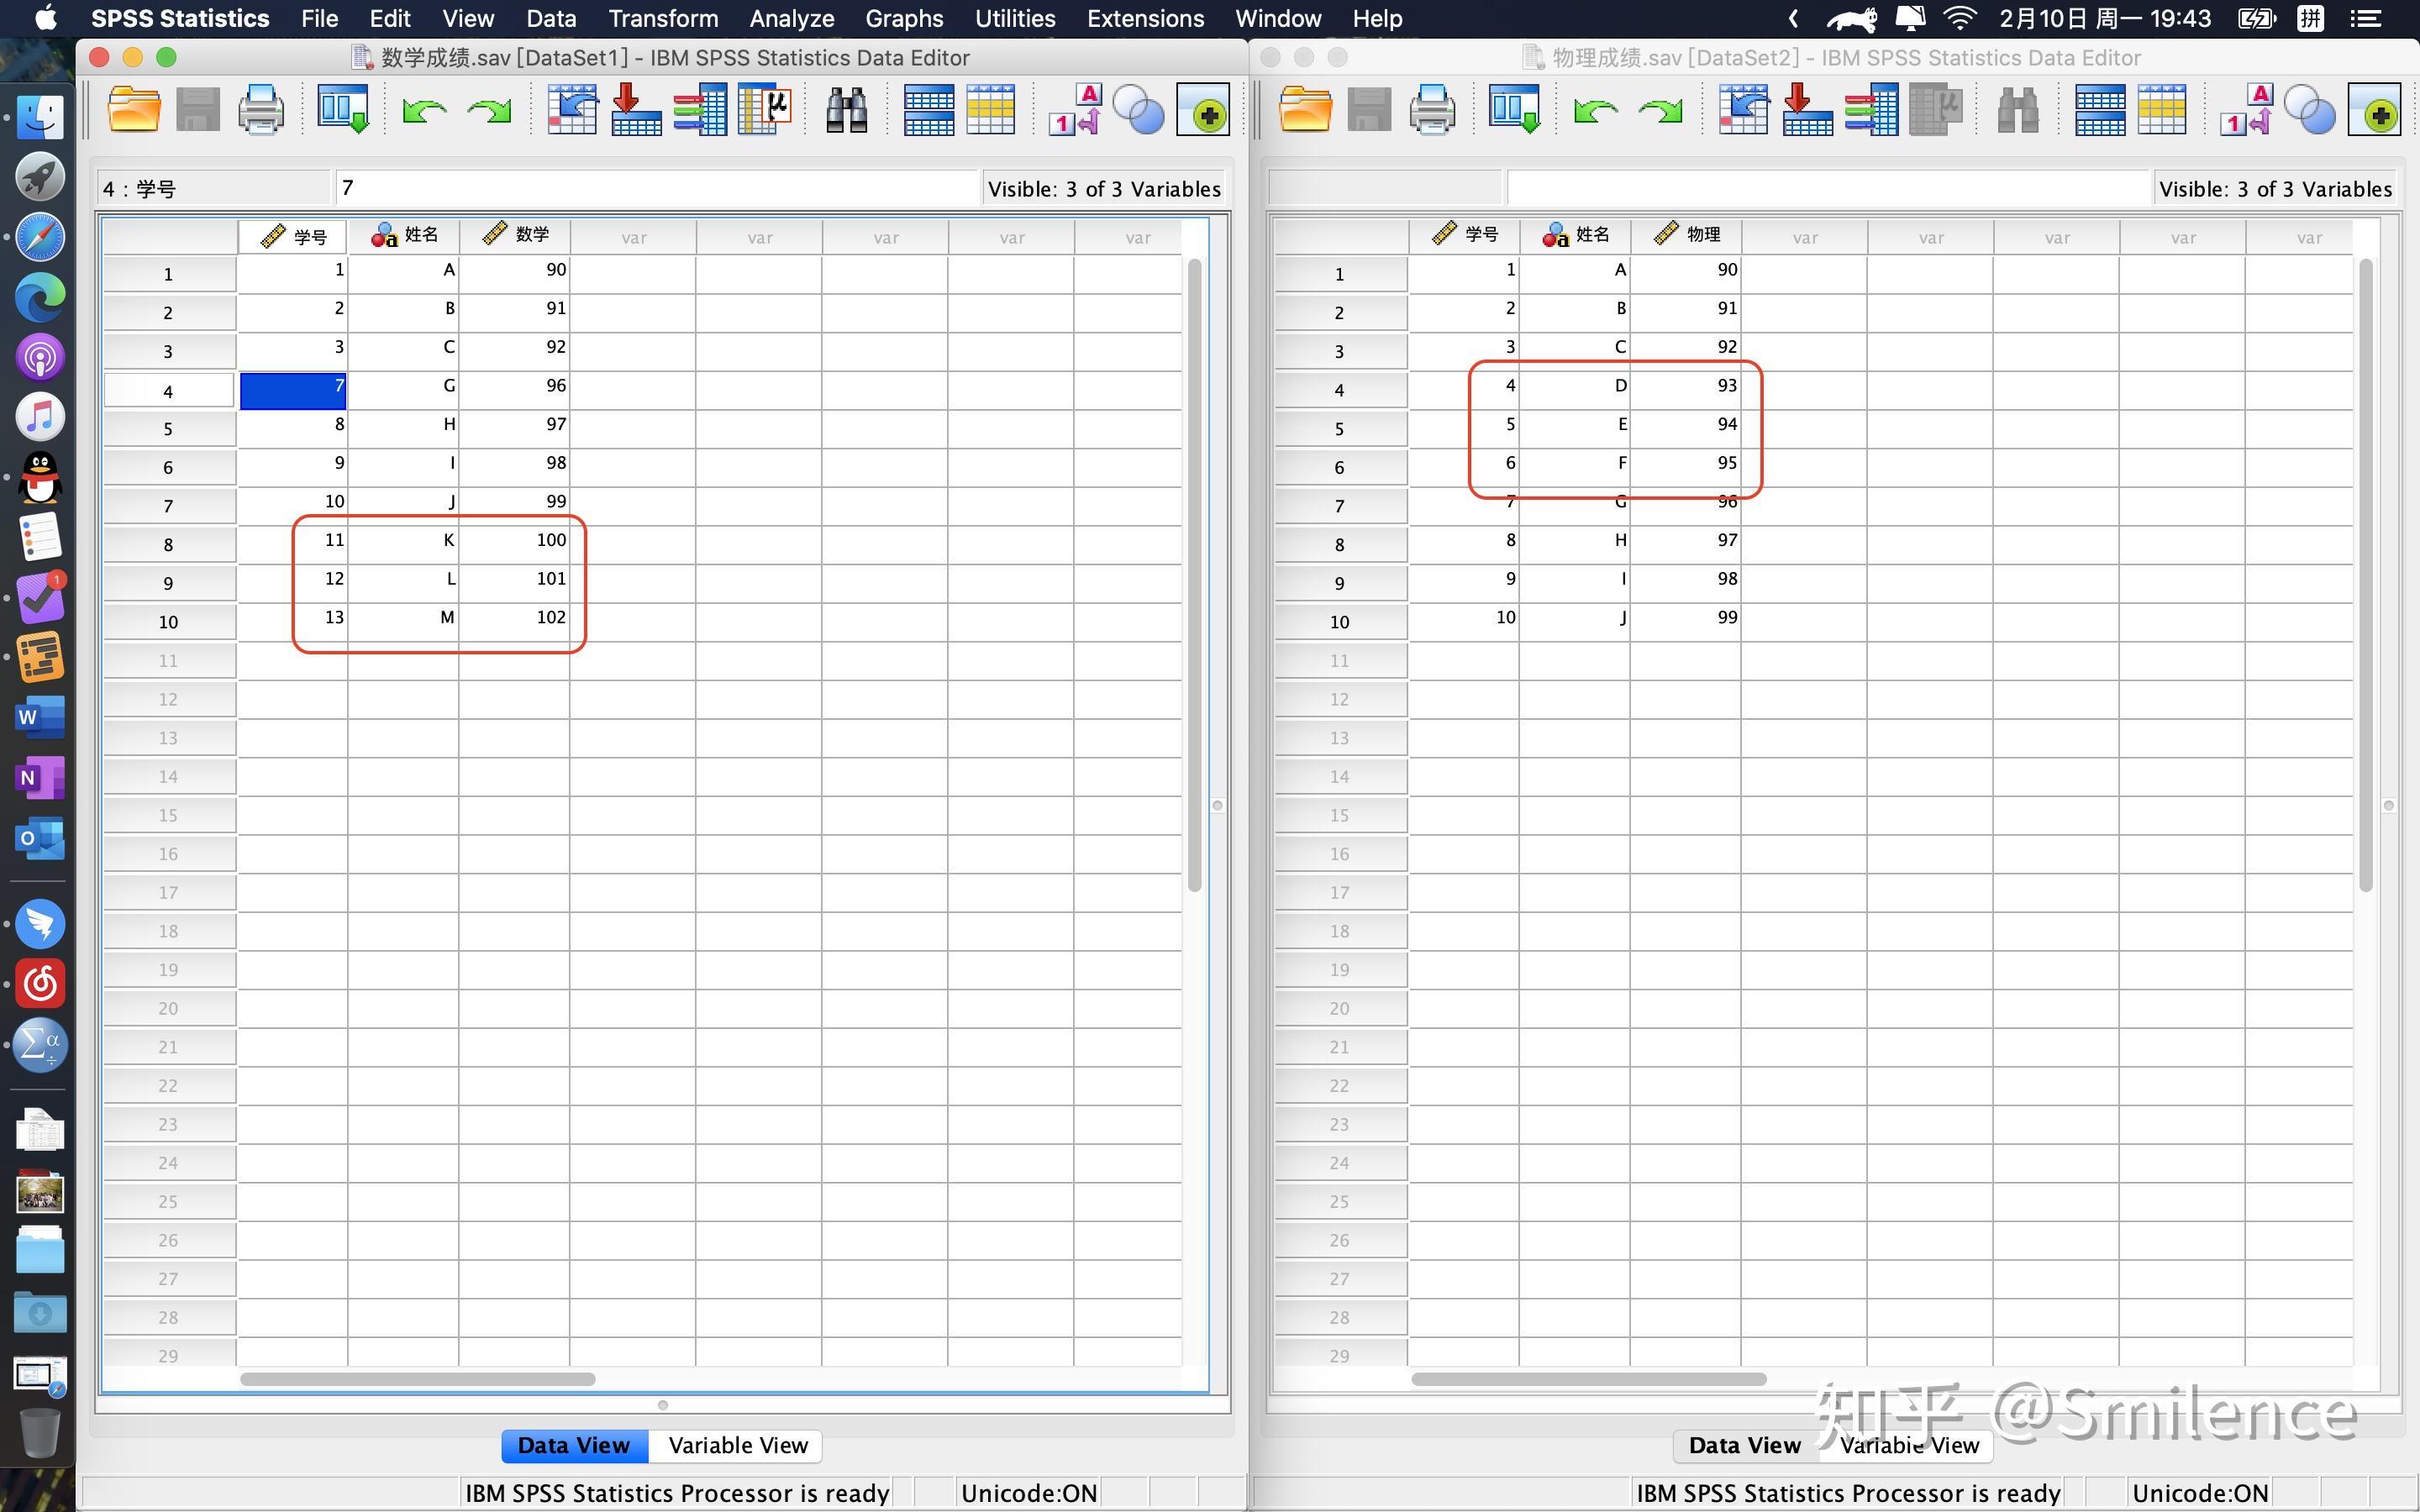
Task: Click Go to case icon in left window
Action: coord(572,110)
